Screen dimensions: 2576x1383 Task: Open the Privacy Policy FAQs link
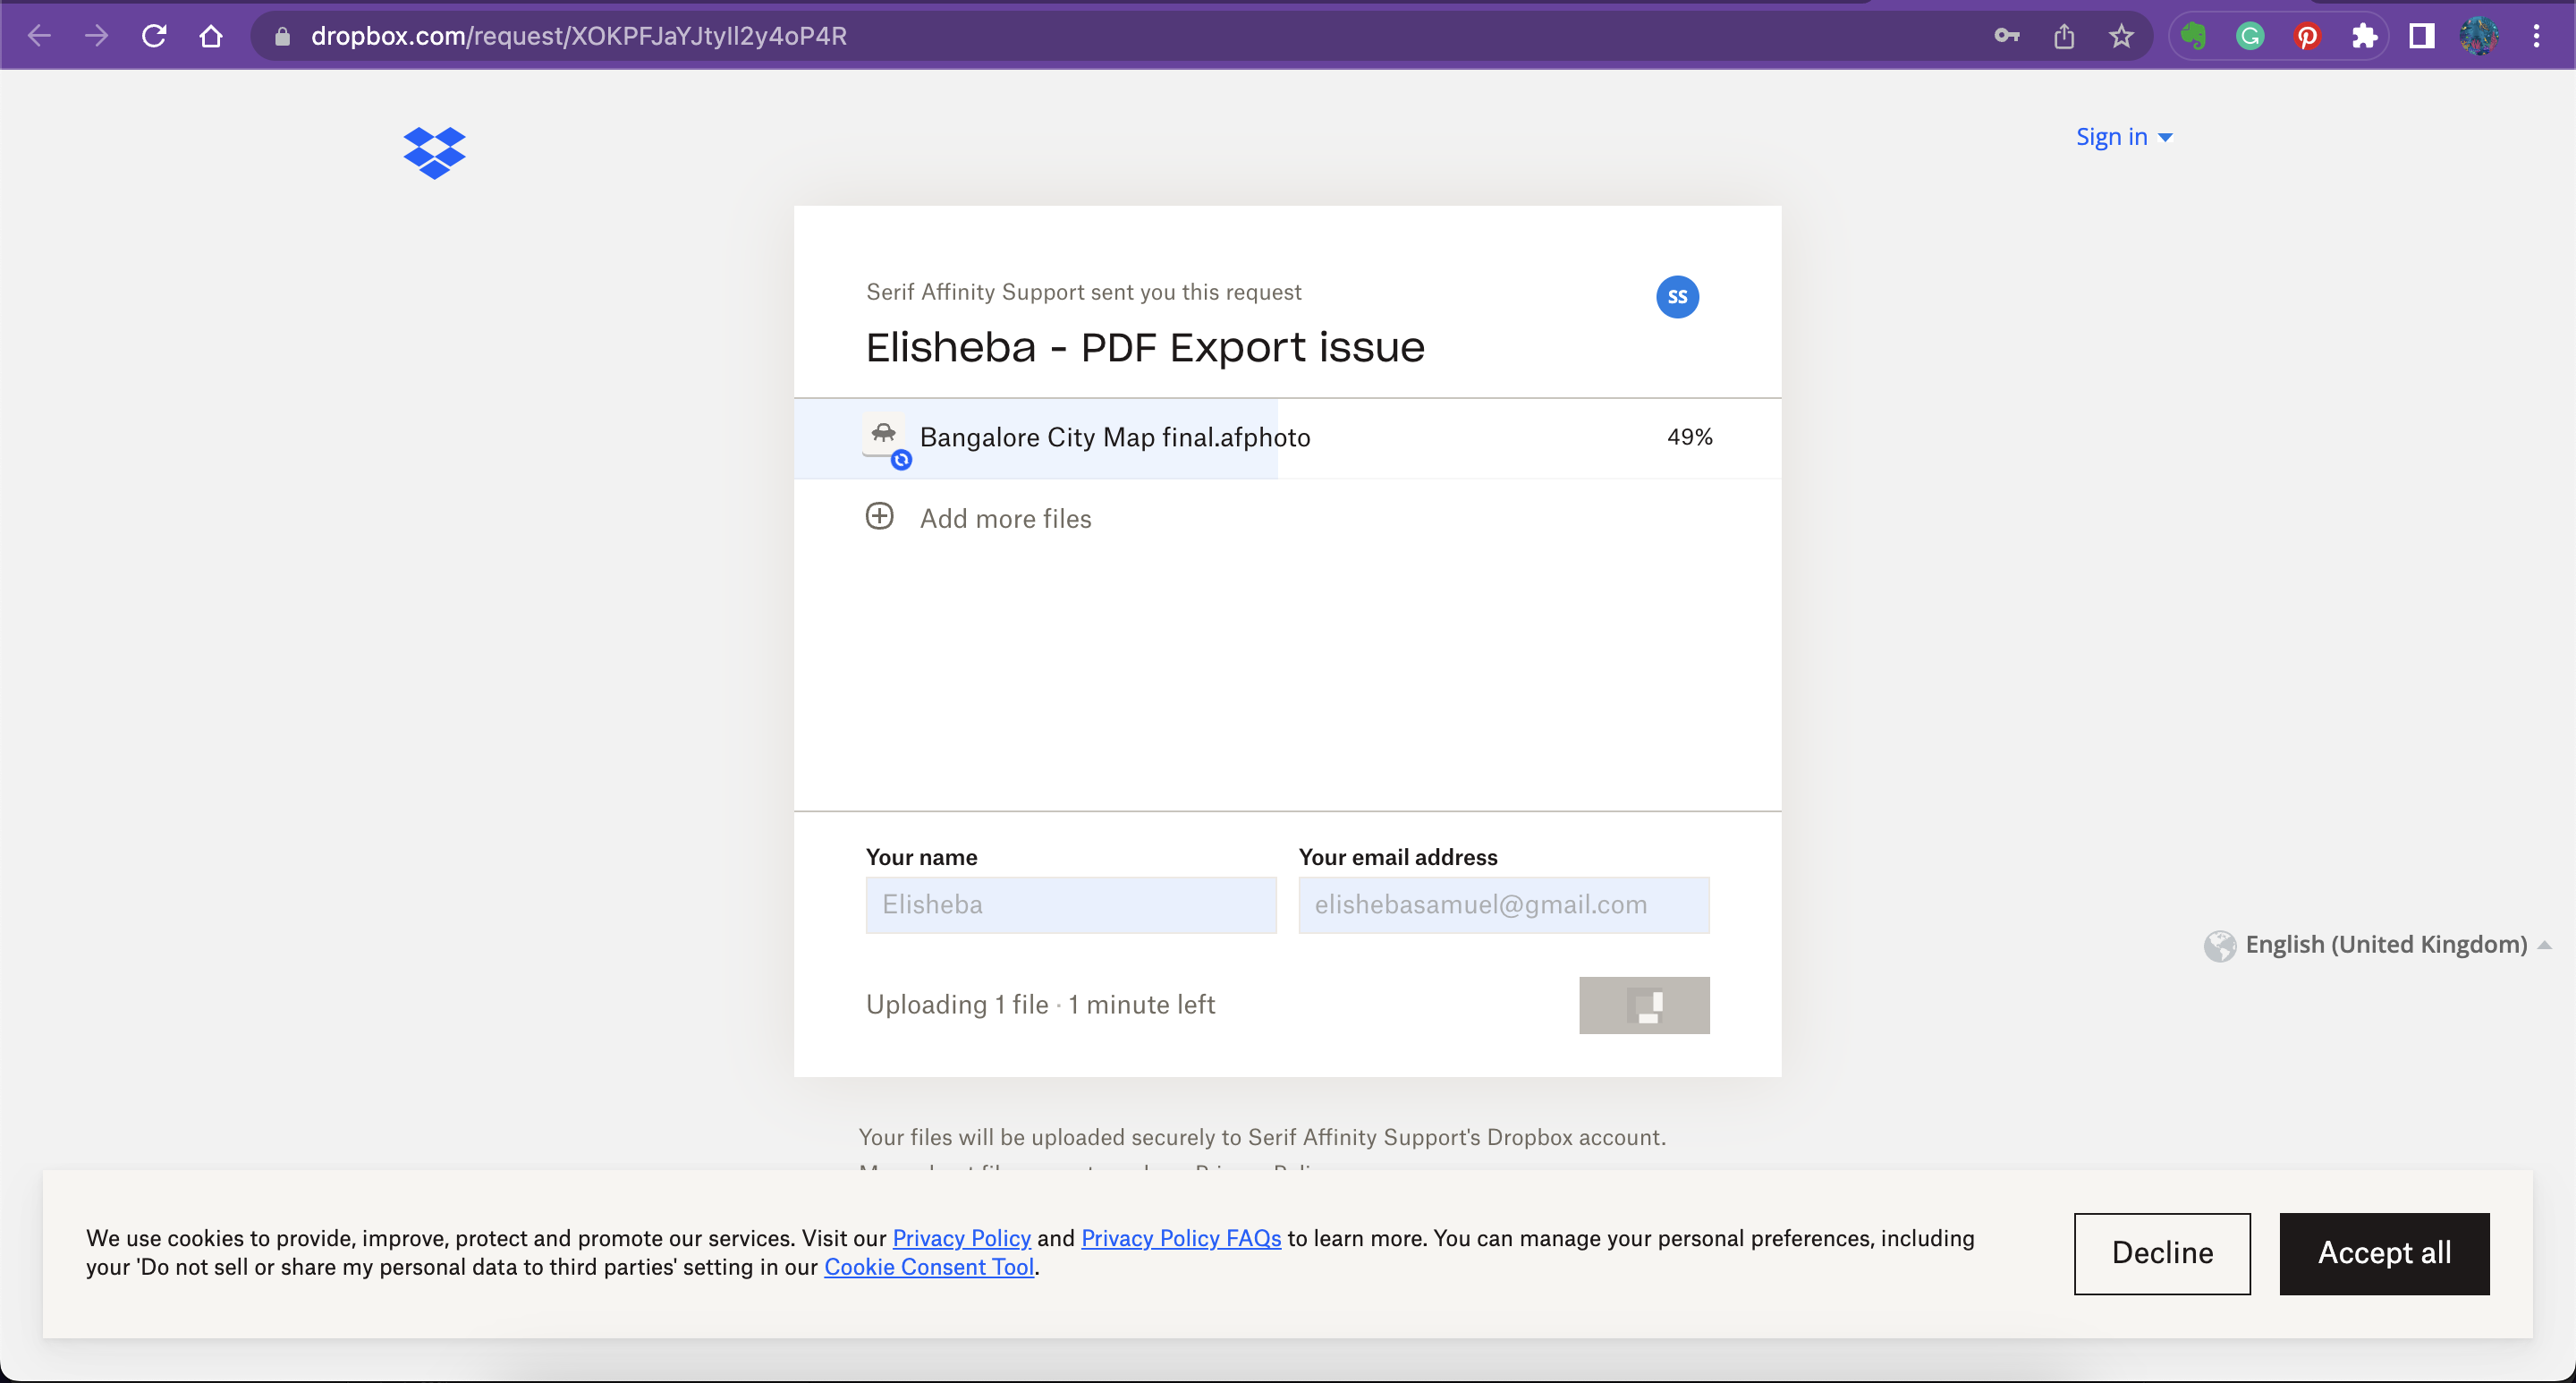[x=1180, y=1237]
